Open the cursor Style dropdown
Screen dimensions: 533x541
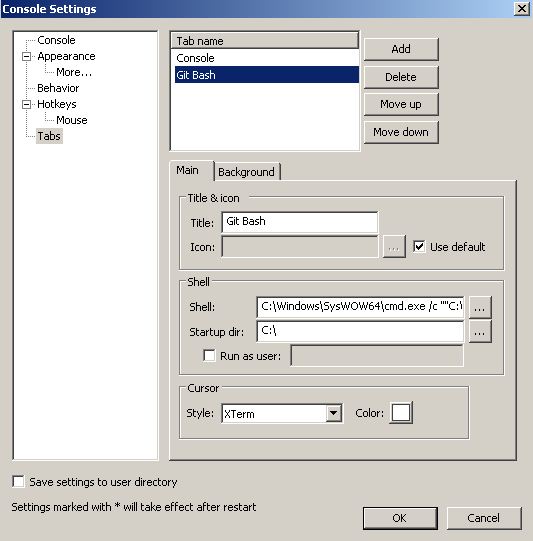333,413
